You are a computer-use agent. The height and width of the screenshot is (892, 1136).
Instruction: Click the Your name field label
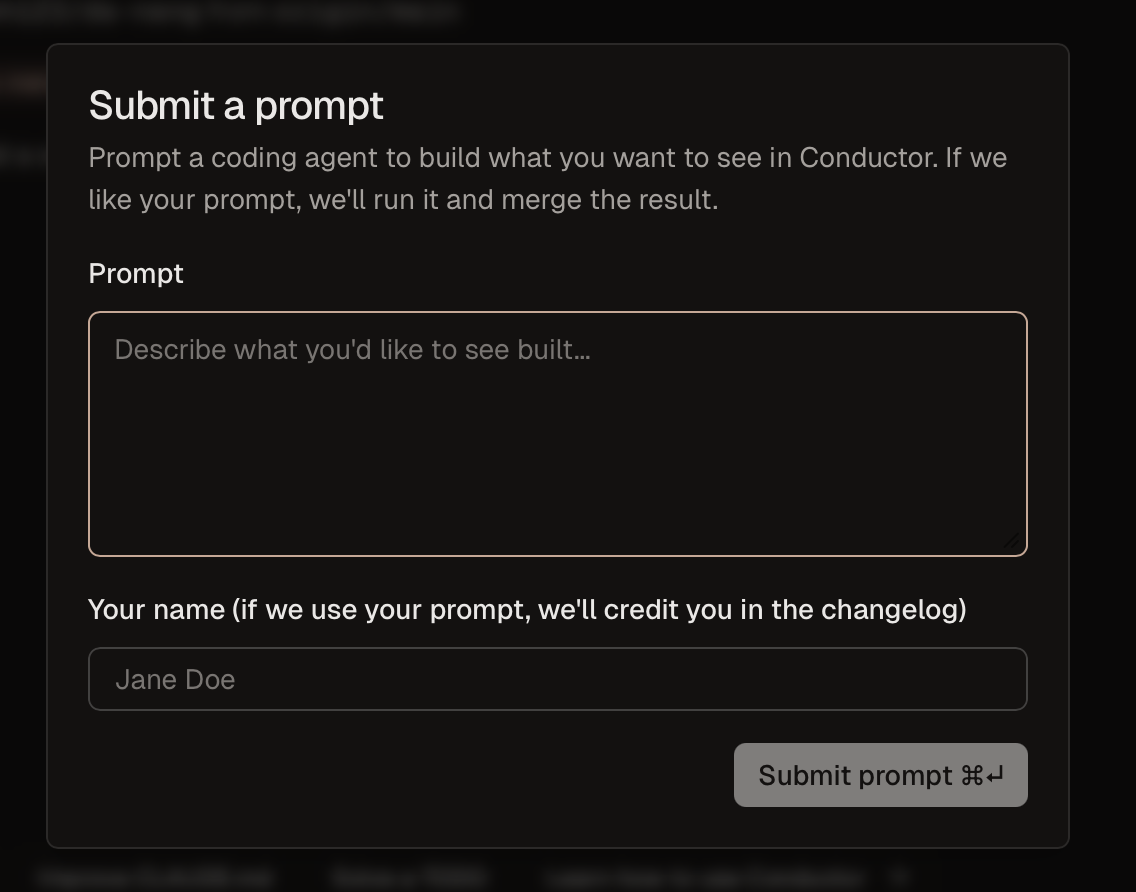pyautogui.click(x=527, y=609)
